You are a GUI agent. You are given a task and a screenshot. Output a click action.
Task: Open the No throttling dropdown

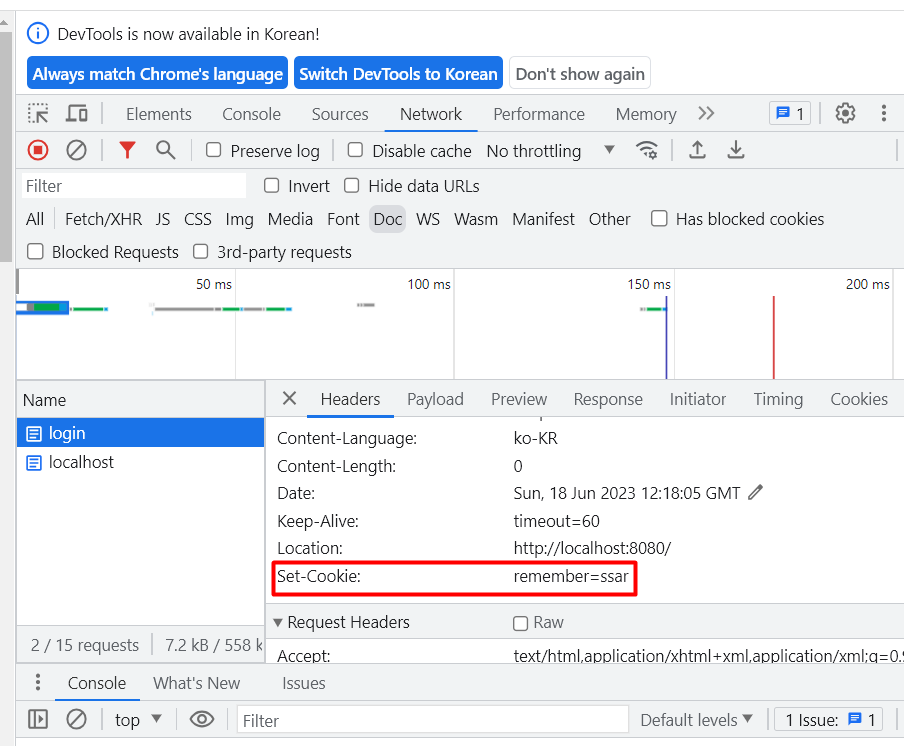(550, 151)
